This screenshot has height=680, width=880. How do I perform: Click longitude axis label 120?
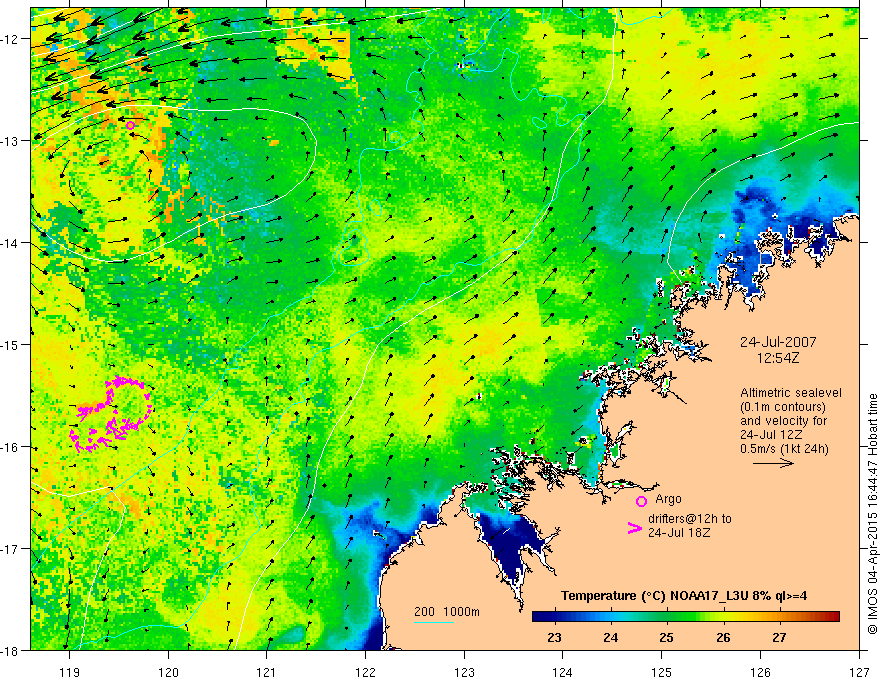[168, 672]
